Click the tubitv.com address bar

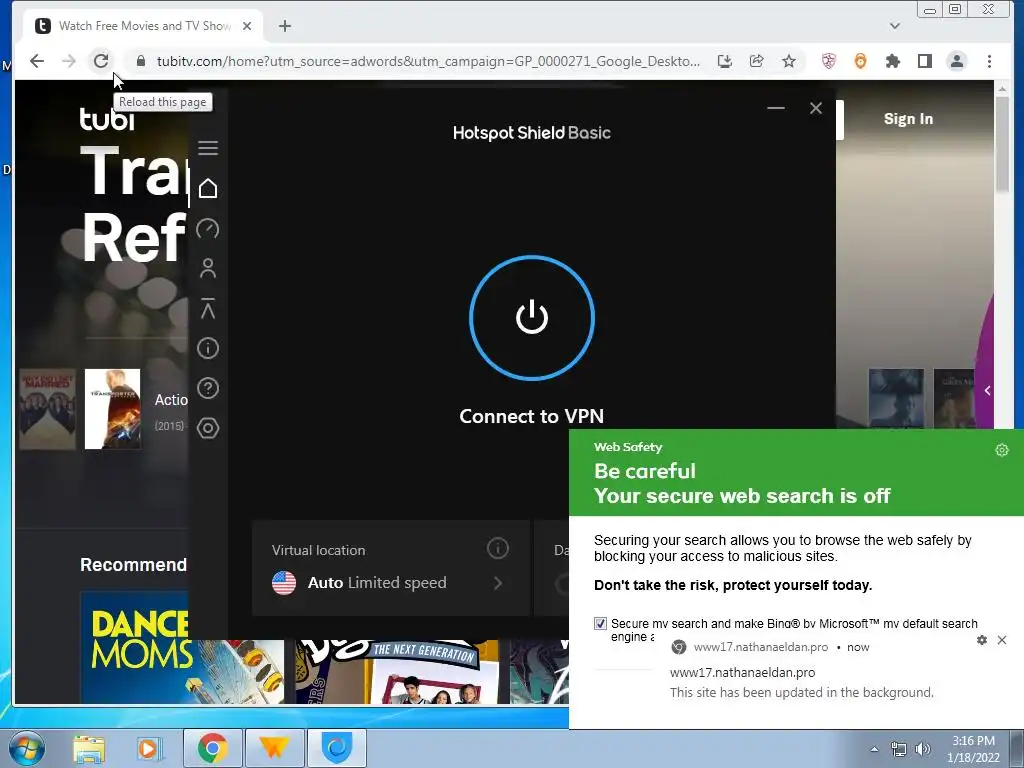click(428, 61)
